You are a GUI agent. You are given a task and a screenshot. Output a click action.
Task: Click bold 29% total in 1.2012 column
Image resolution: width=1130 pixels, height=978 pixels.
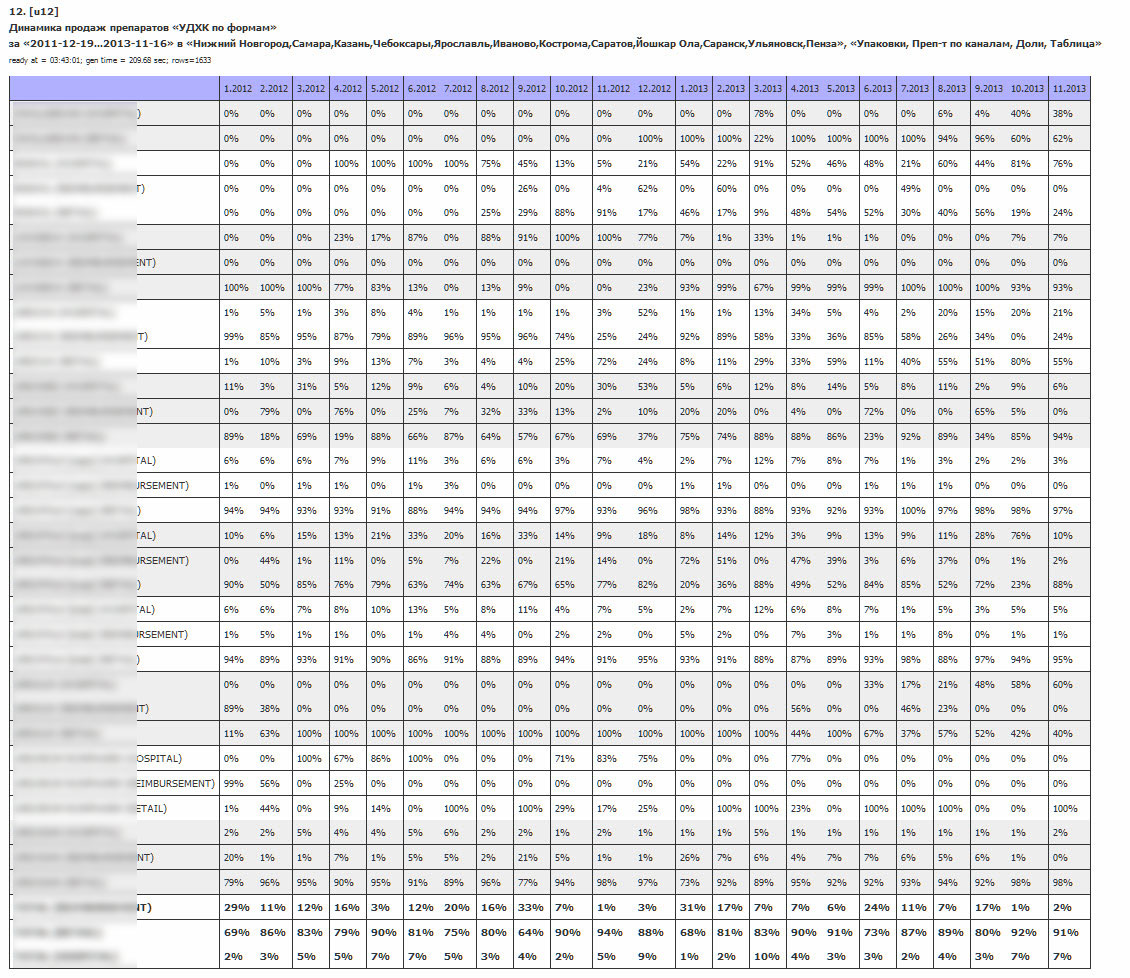[x=237, y=908]
